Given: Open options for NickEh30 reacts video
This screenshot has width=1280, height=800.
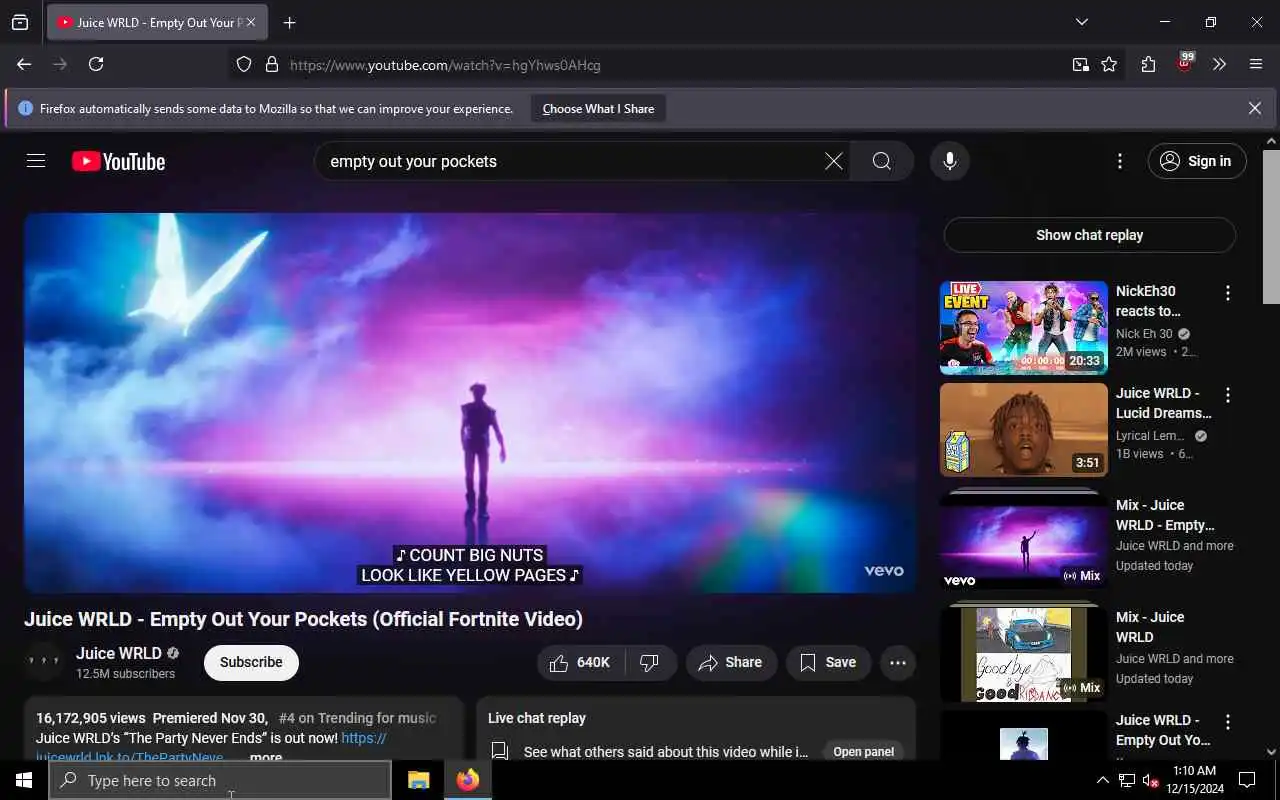Looking at the screenshot, I should pos(1228,293).
